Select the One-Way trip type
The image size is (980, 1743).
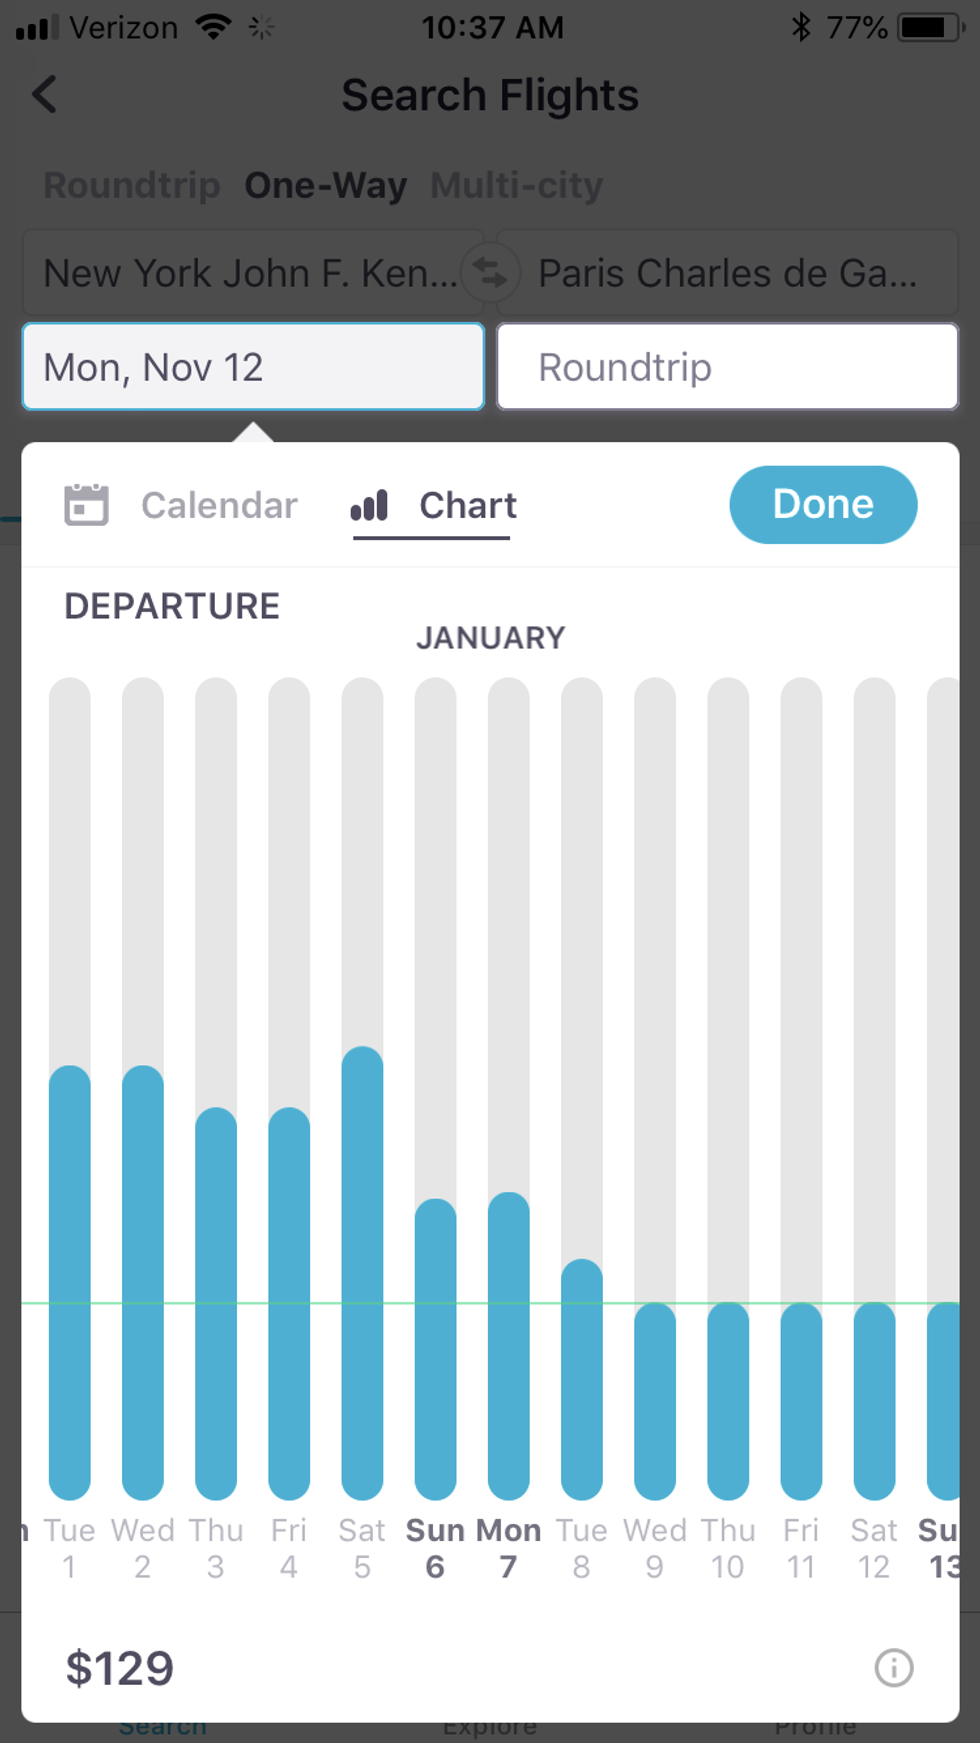pyautogui.click(x=325, y=185)
